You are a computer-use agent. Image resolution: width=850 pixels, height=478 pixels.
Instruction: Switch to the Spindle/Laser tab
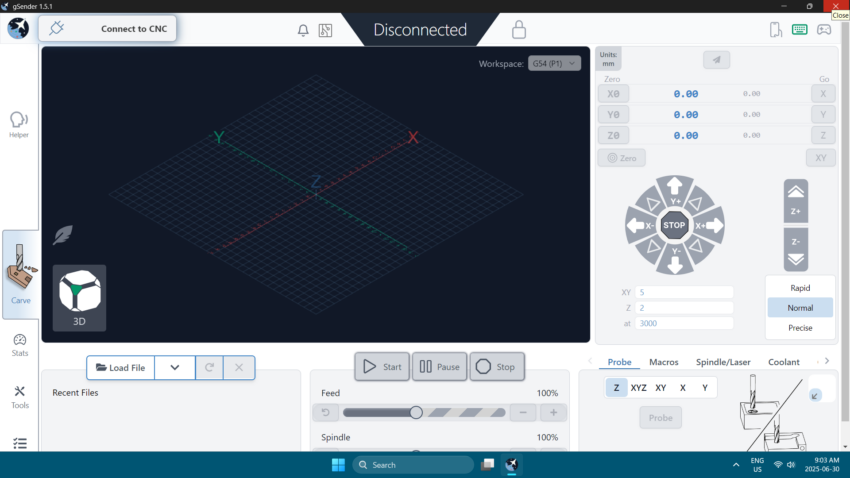coord(723,362)
